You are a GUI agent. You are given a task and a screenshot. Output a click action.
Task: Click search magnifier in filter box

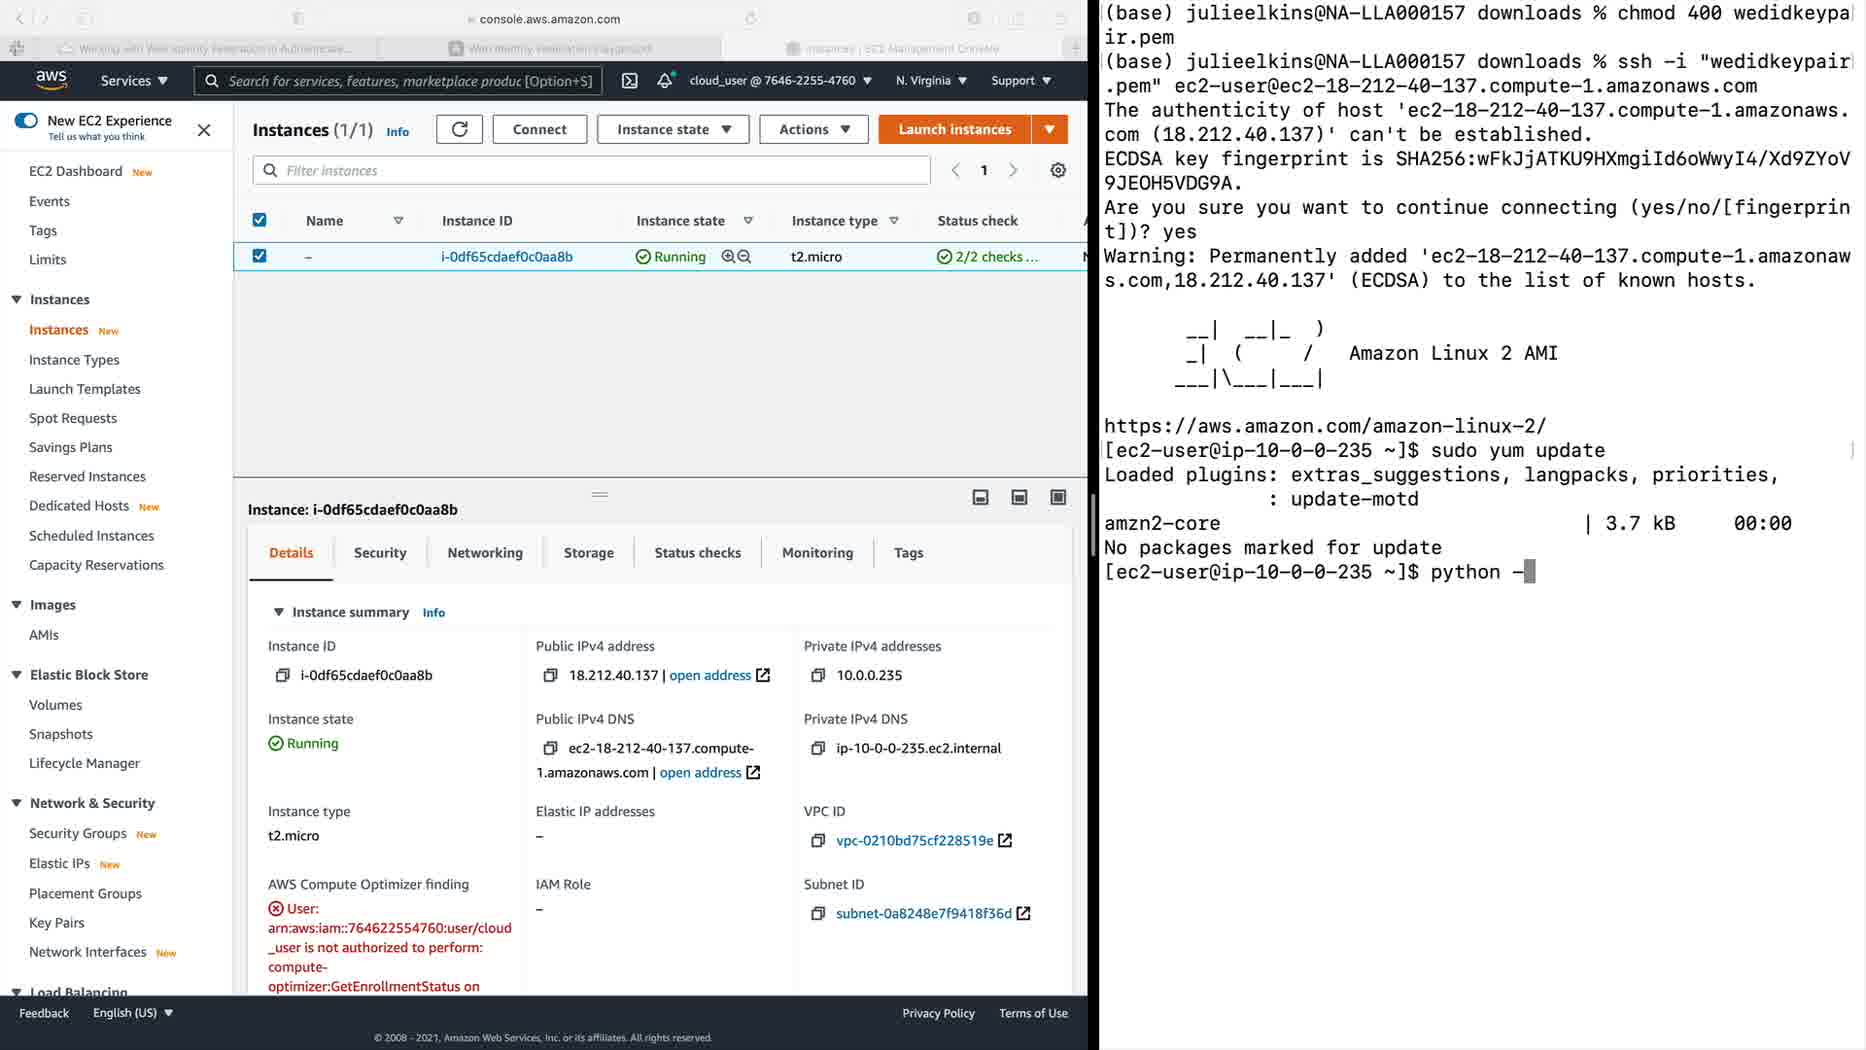pyautogui.click(x=270, y=170)
